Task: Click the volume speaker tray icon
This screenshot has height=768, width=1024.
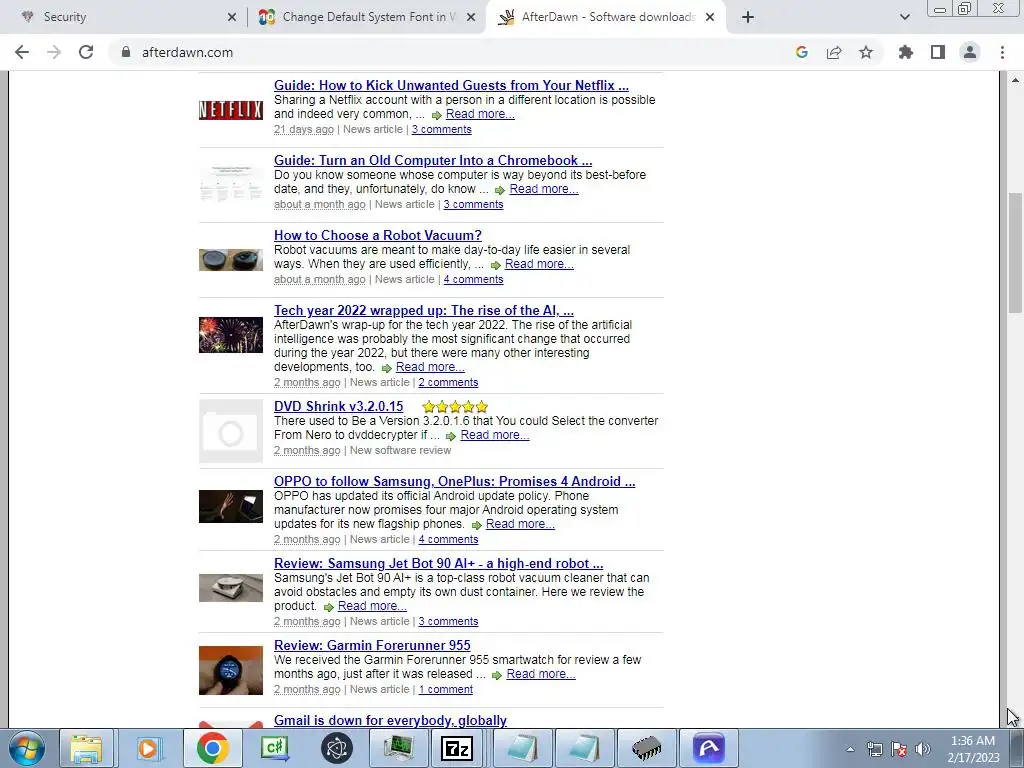Action: (x=923, y=749)
